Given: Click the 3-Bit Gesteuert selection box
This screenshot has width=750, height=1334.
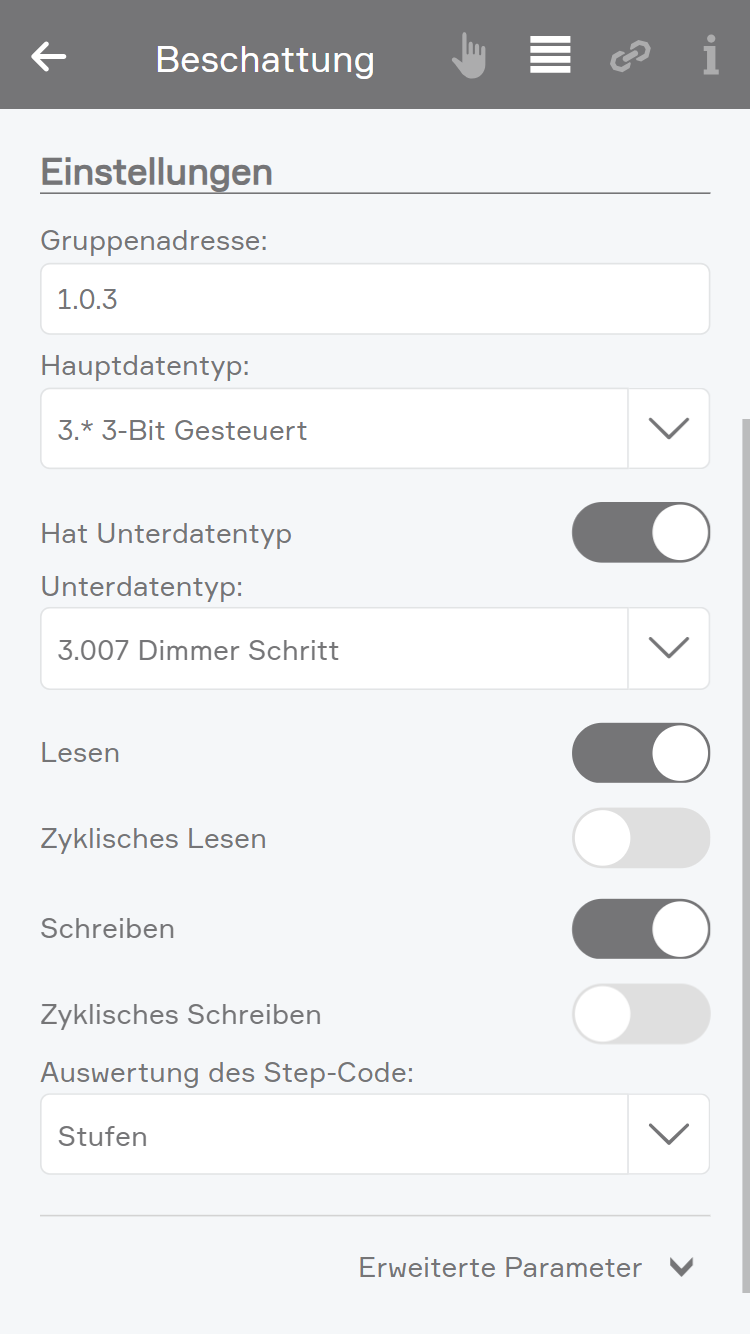Looking at the screenshot, I should tap(334, 429).
